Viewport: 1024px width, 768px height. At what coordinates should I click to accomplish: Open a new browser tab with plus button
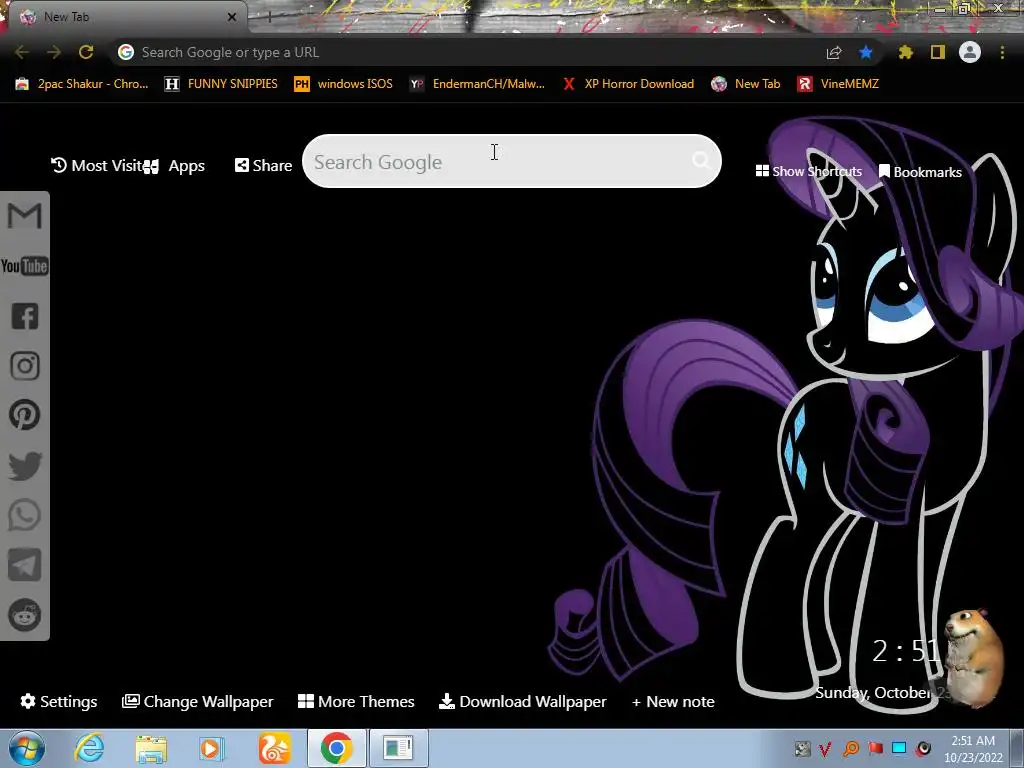[269, 18]
